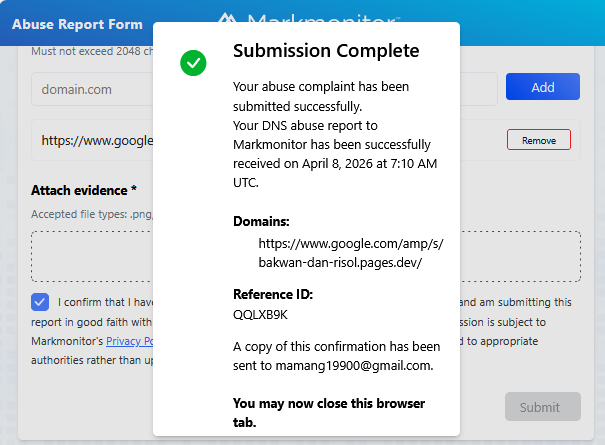Remove the listed google.com domain entry
Viewport: 605px width, 445px height.
(x=538, y=140)
